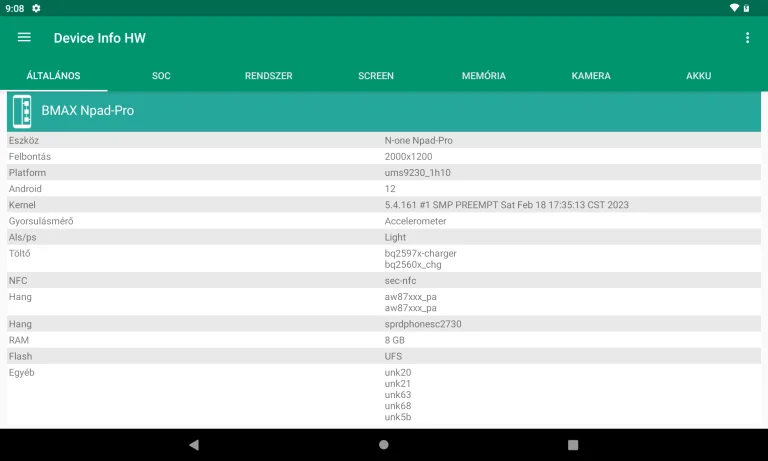Open the SCREEN tab

376,75
